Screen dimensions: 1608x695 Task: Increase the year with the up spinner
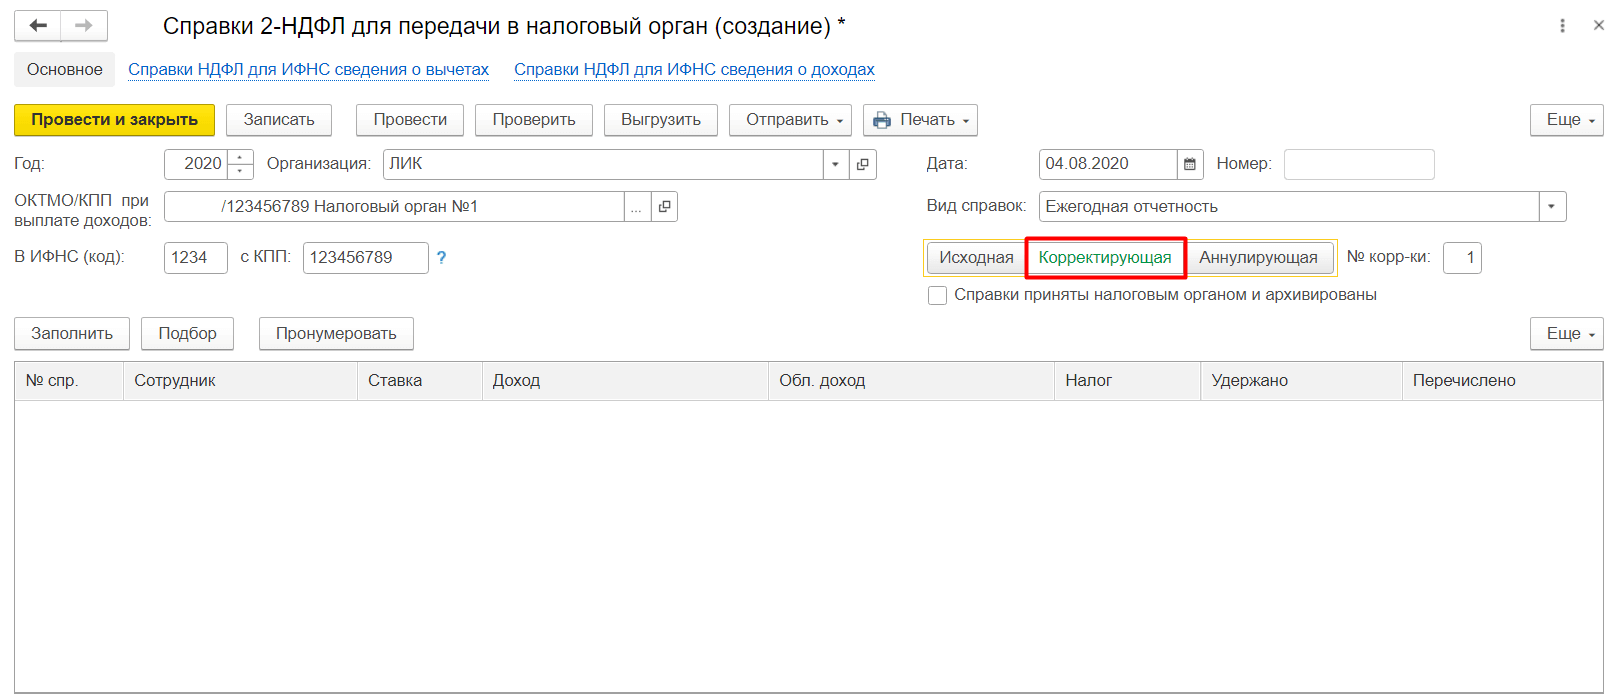pyautogui.click(x=240, y=157)
